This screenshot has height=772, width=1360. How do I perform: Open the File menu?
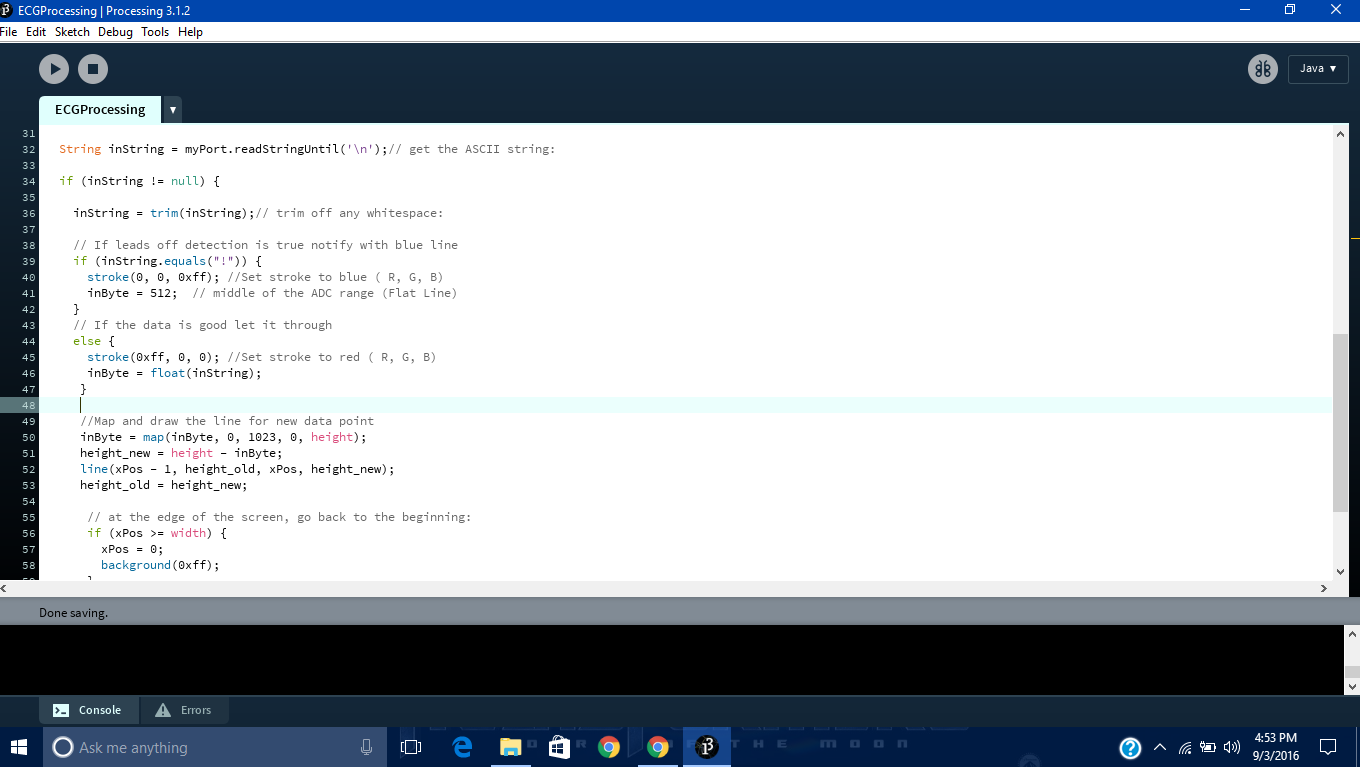pos(9,32)
